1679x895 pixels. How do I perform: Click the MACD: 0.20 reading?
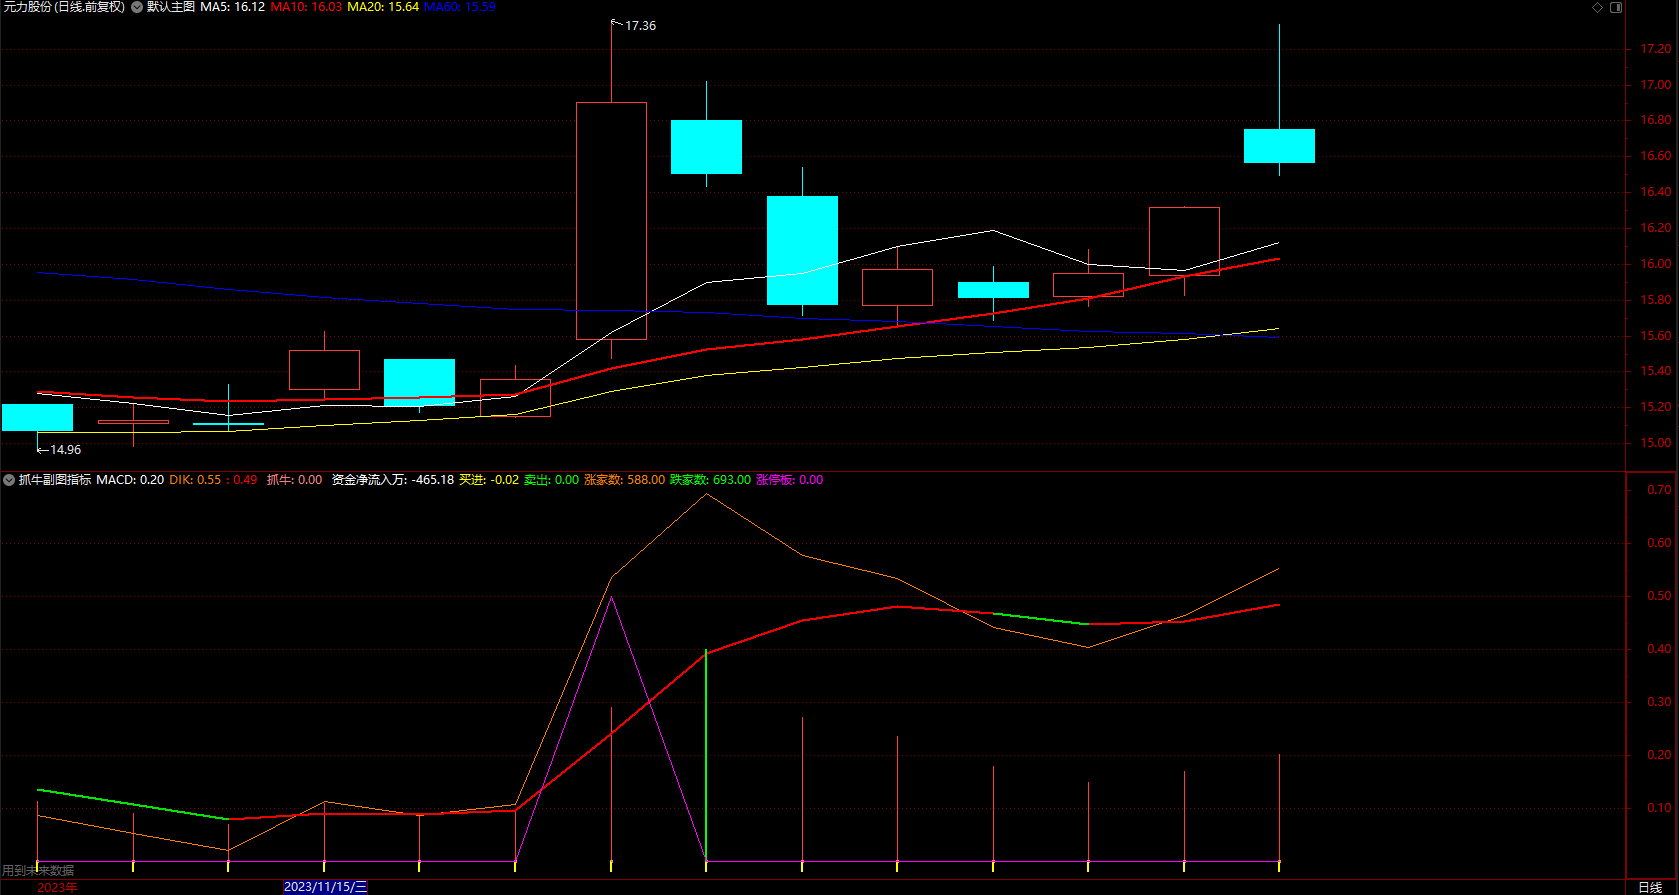[130, 480]
